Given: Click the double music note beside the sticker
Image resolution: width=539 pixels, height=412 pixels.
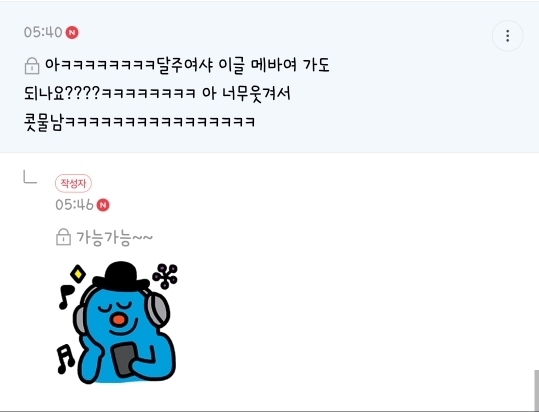Looking at the screenshot, I should coord(65,359).
